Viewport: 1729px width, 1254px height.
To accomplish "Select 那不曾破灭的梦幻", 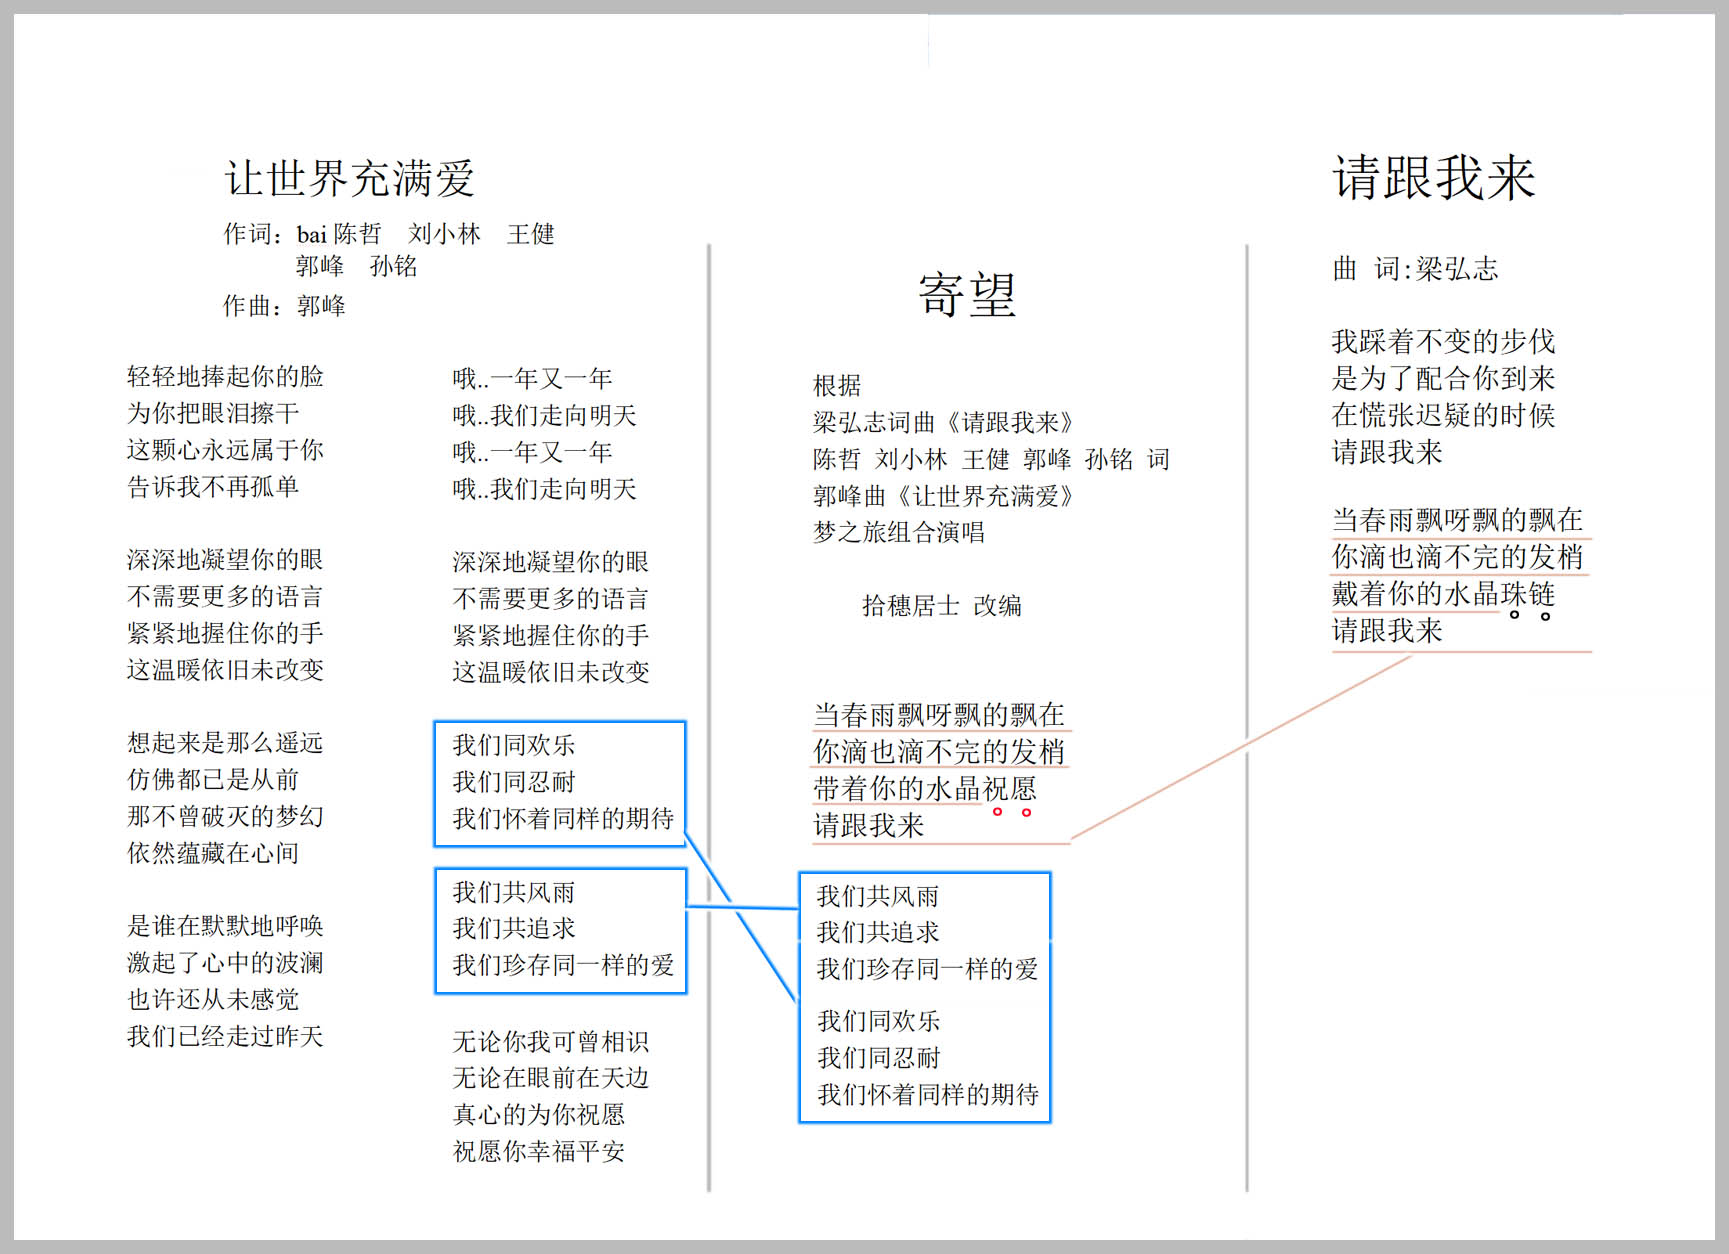I will 225,816.
